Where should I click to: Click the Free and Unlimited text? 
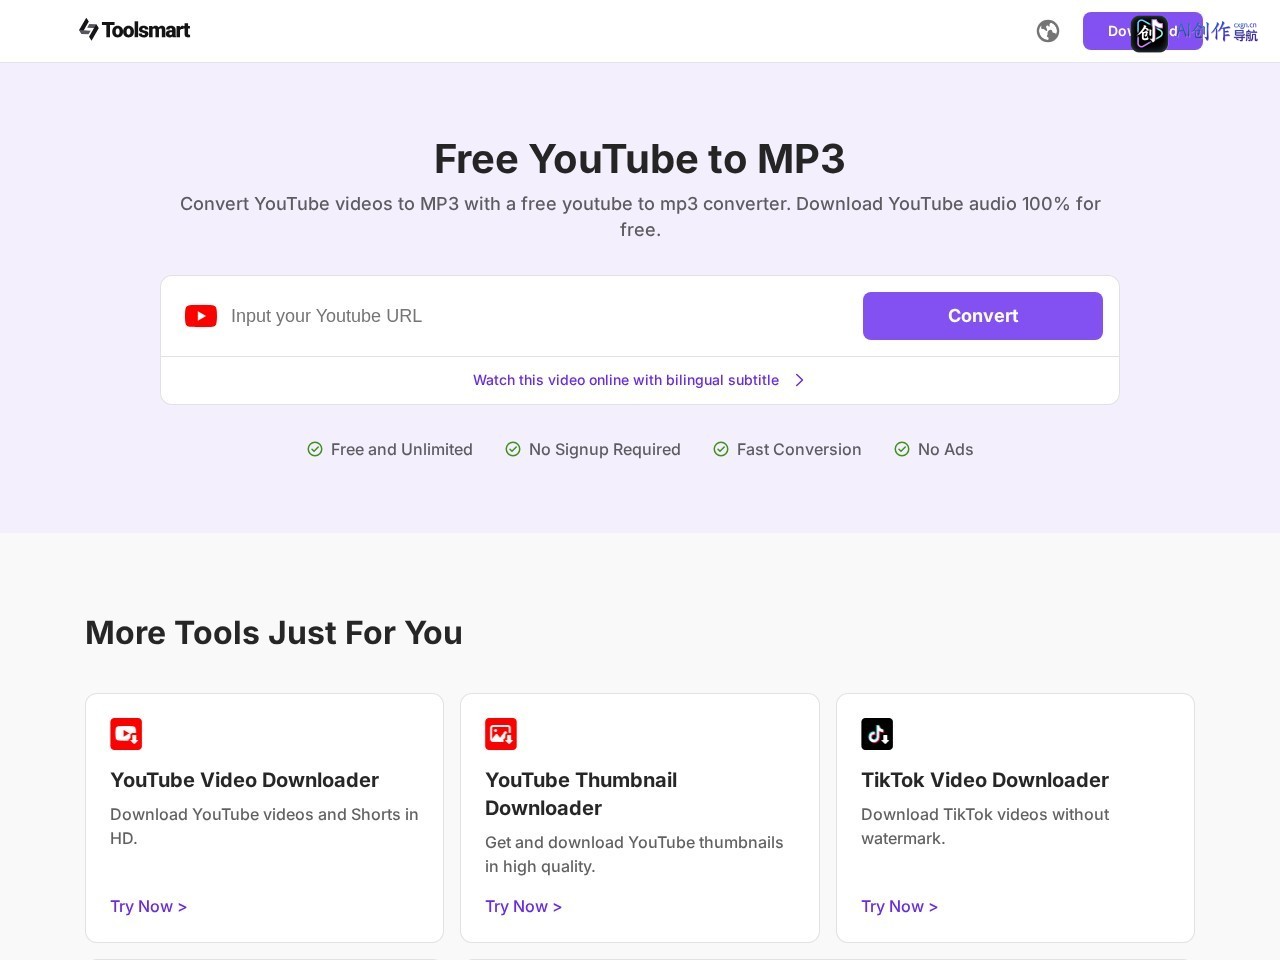tap(402, 449)
